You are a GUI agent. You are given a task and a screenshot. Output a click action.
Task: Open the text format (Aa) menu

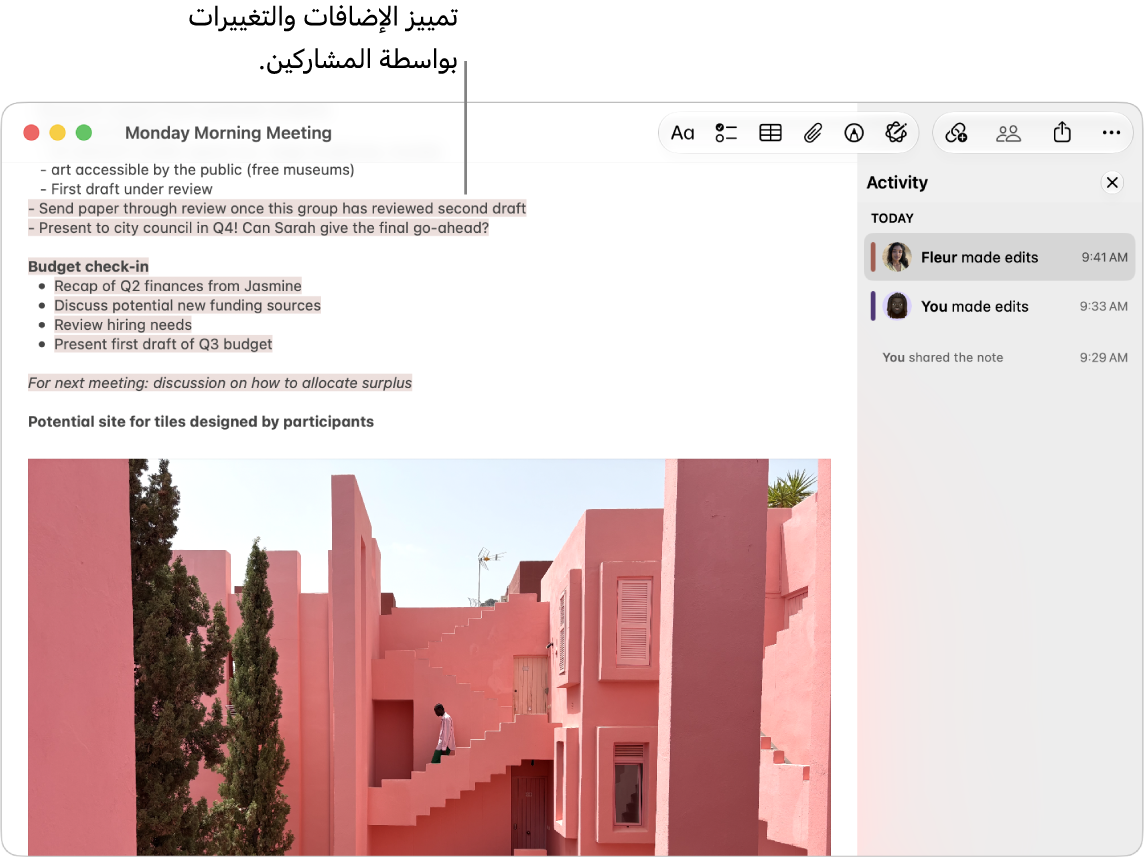682,133
